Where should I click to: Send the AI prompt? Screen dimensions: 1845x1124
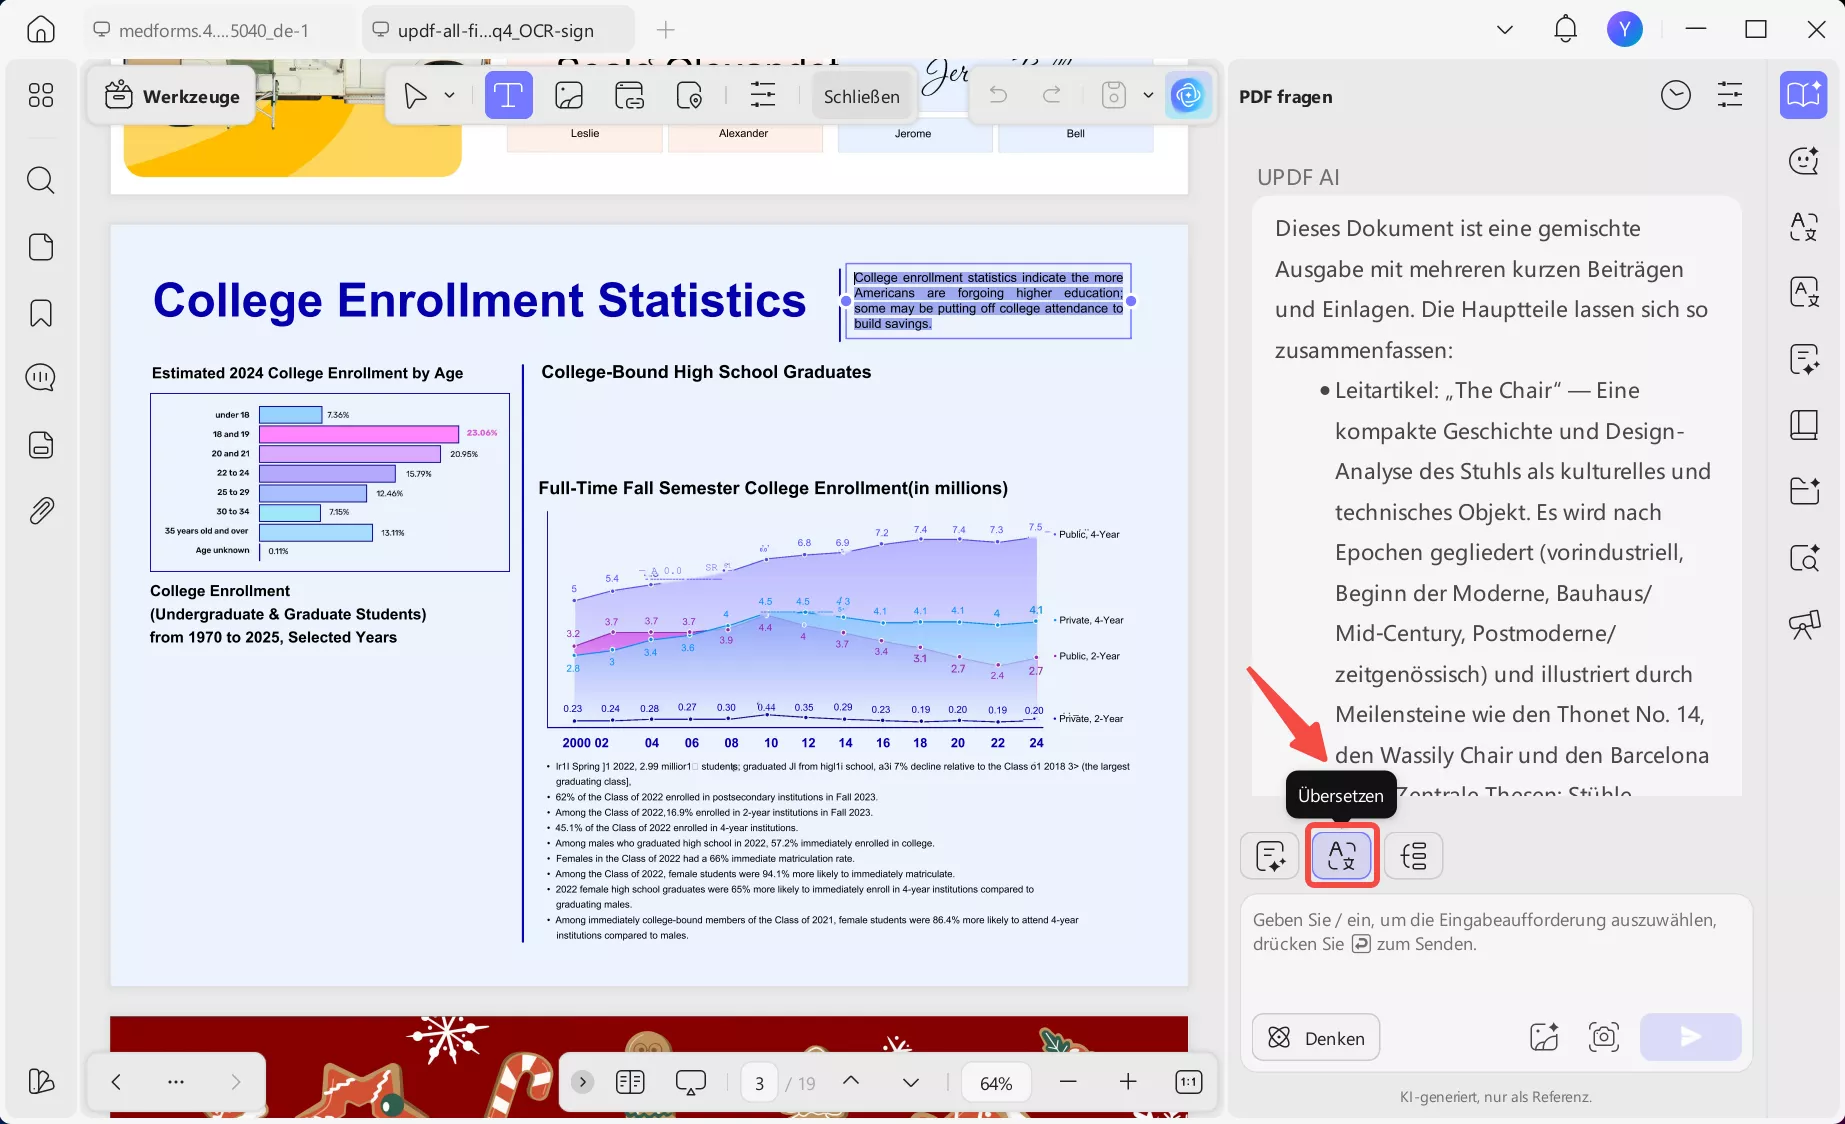[1691, 1037]
